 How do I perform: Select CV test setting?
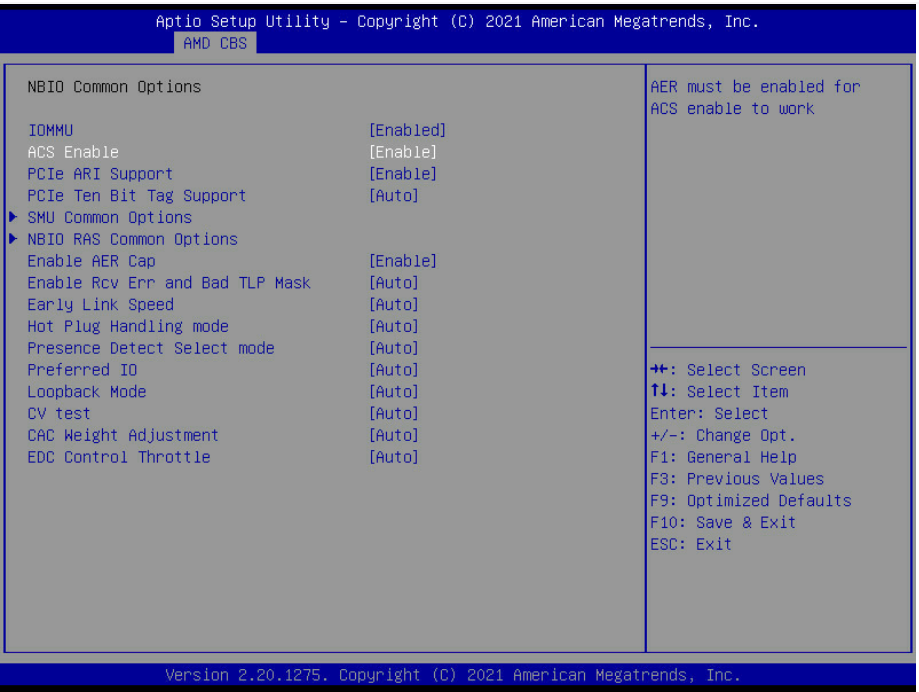pos(59,414)
